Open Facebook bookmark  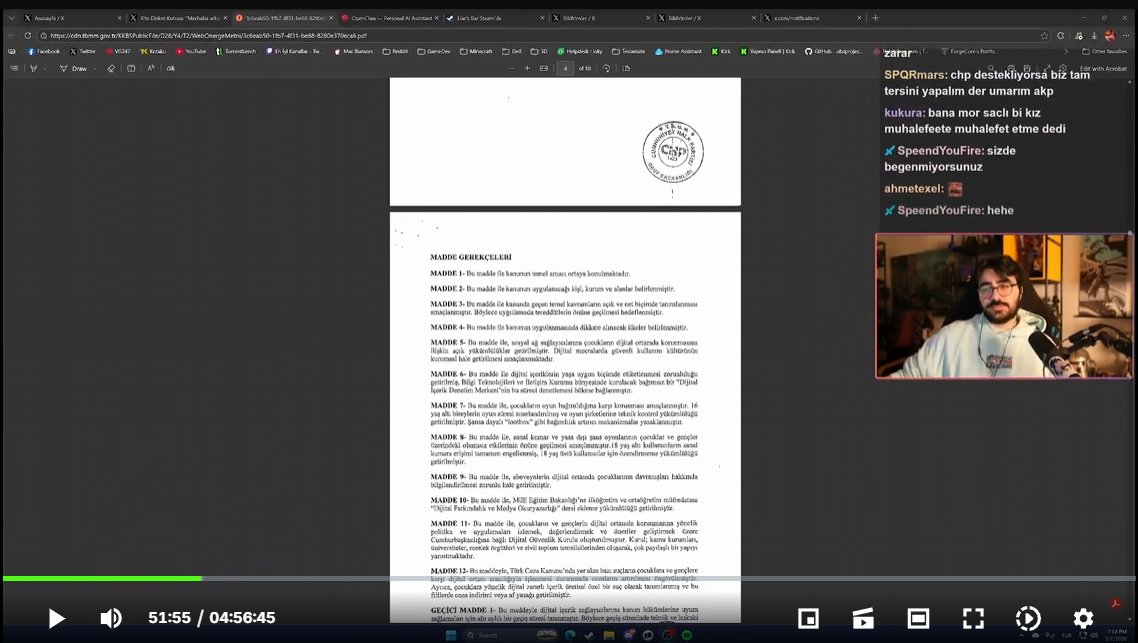44,52
